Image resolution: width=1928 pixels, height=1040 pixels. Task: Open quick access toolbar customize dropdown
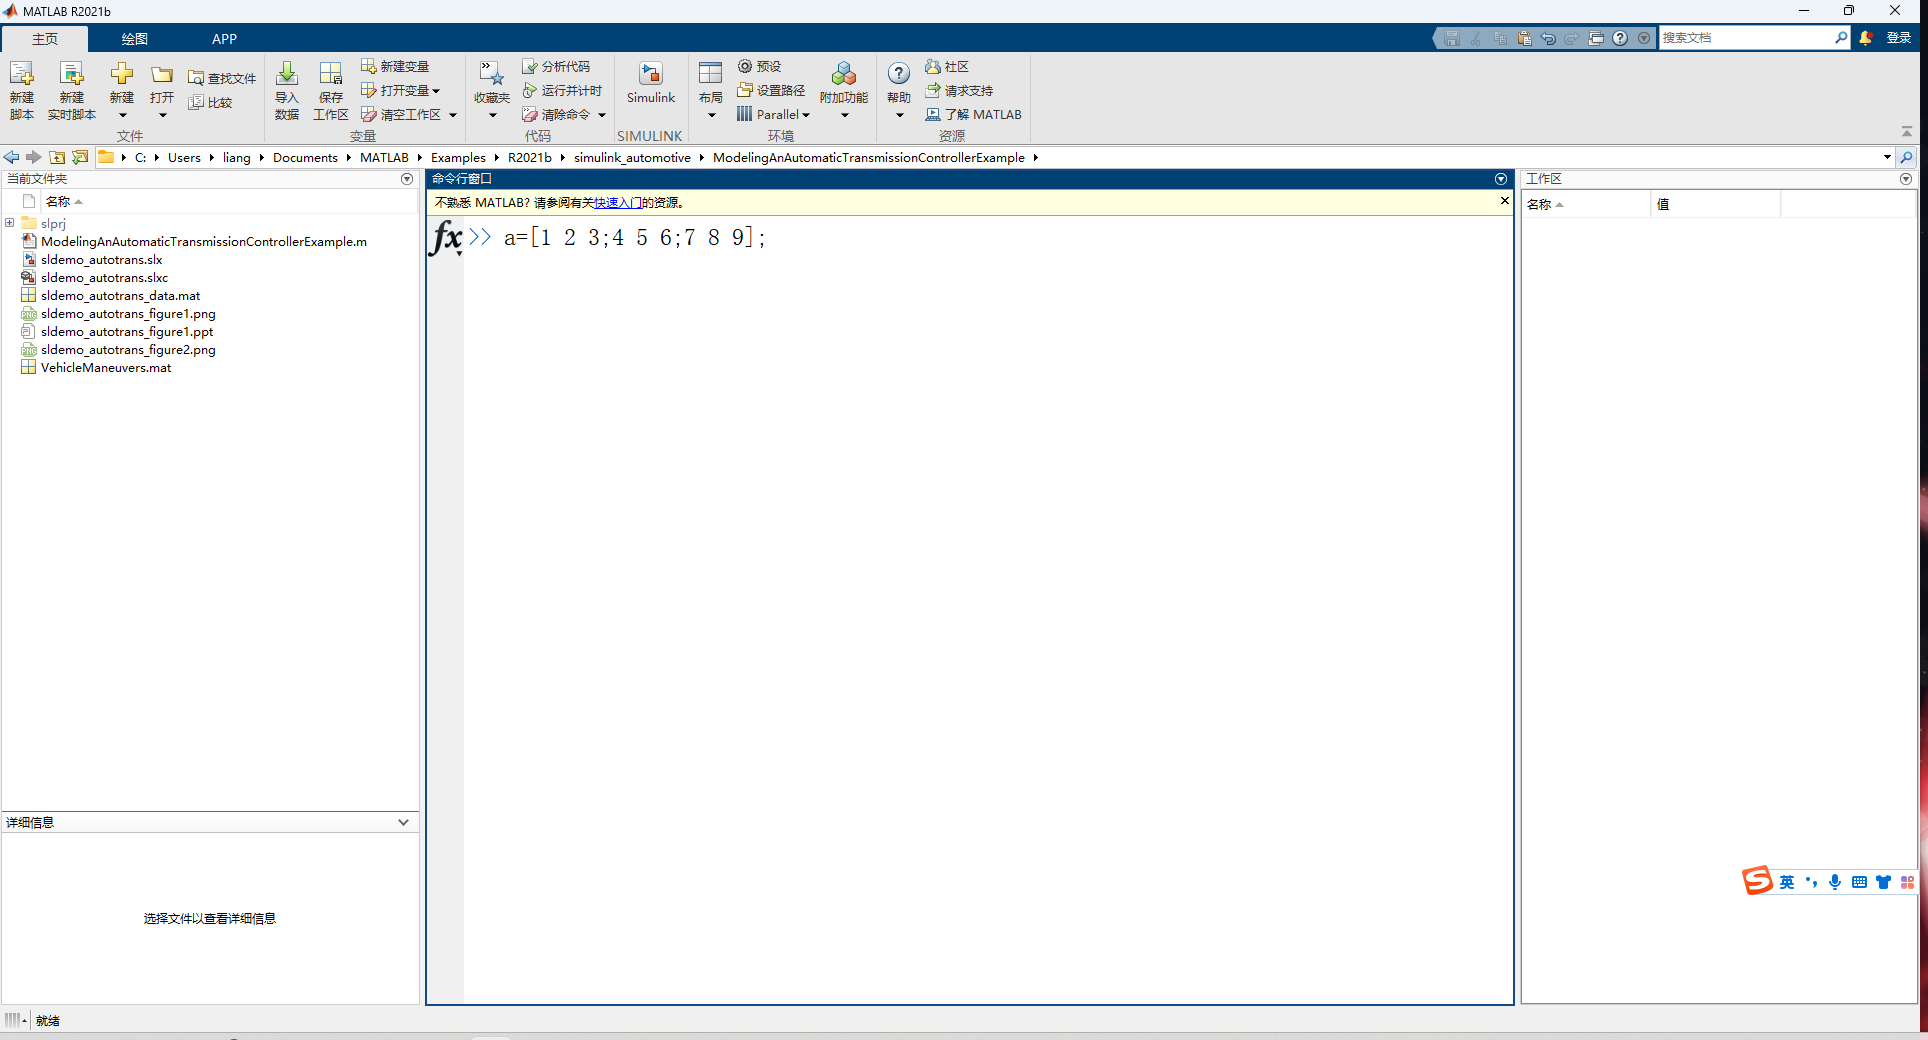[x=1644, y=38]
